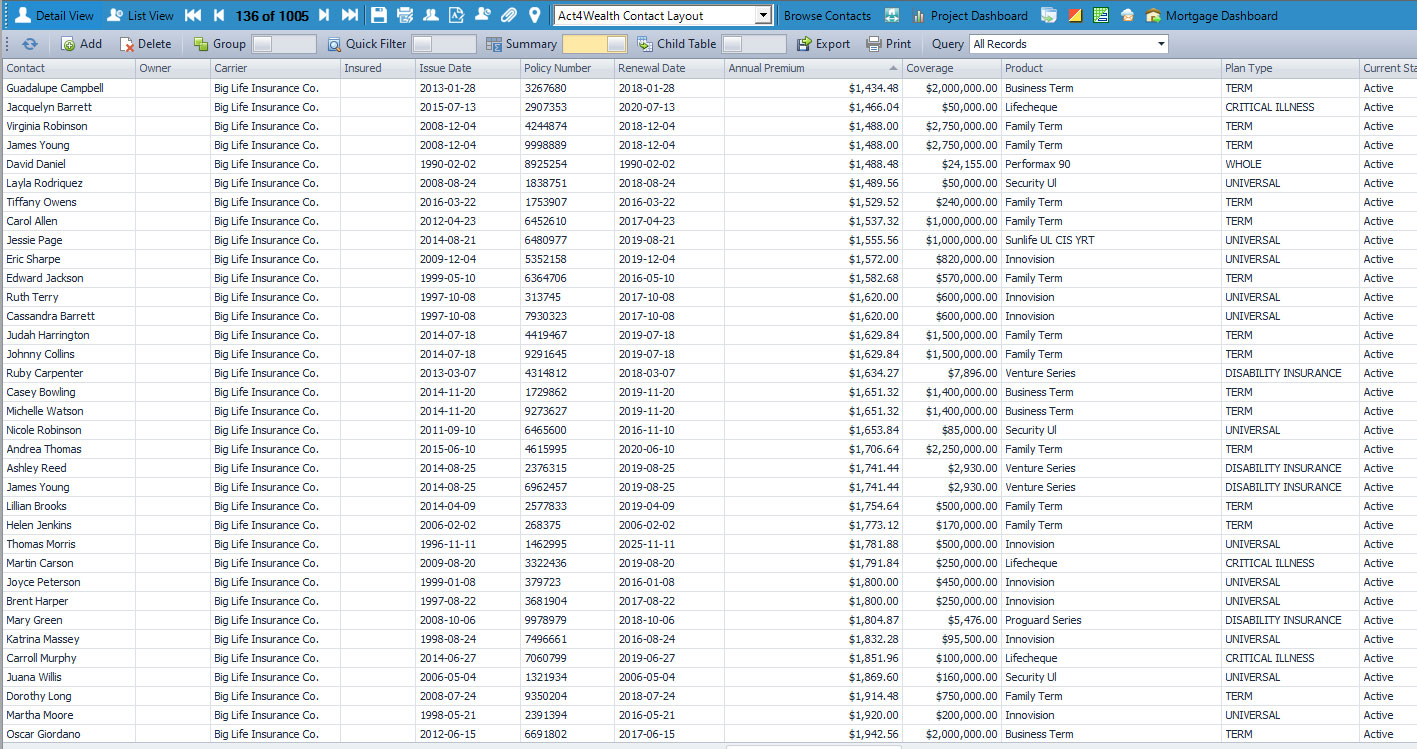Screen dimensions: 1417x749
Task: Click the Jessie Page contact cell
Action: [69, 240]
